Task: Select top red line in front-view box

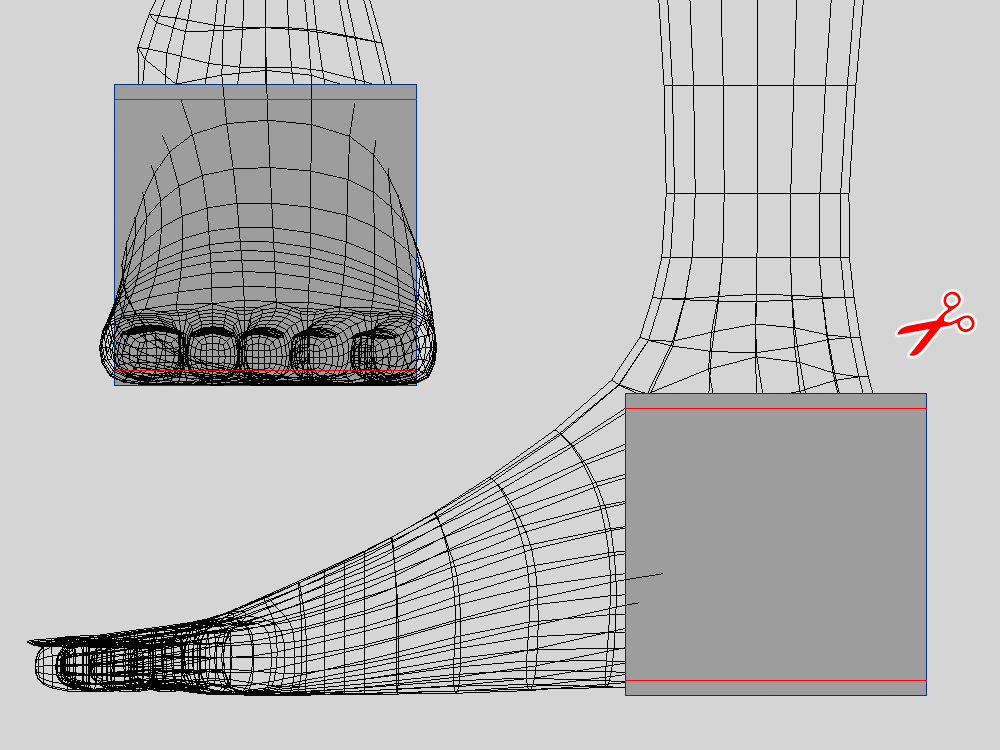Action: coord(265,99)
